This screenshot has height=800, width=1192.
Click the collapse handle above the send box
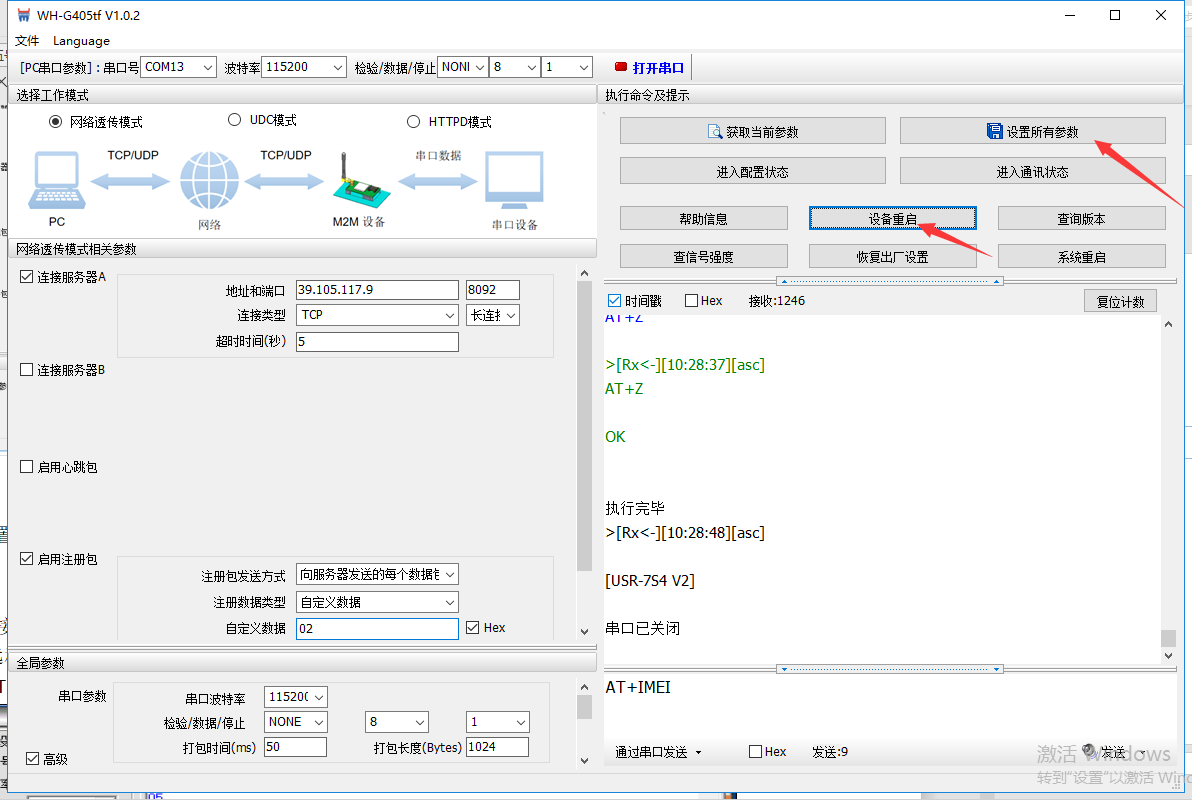point(890,668)
